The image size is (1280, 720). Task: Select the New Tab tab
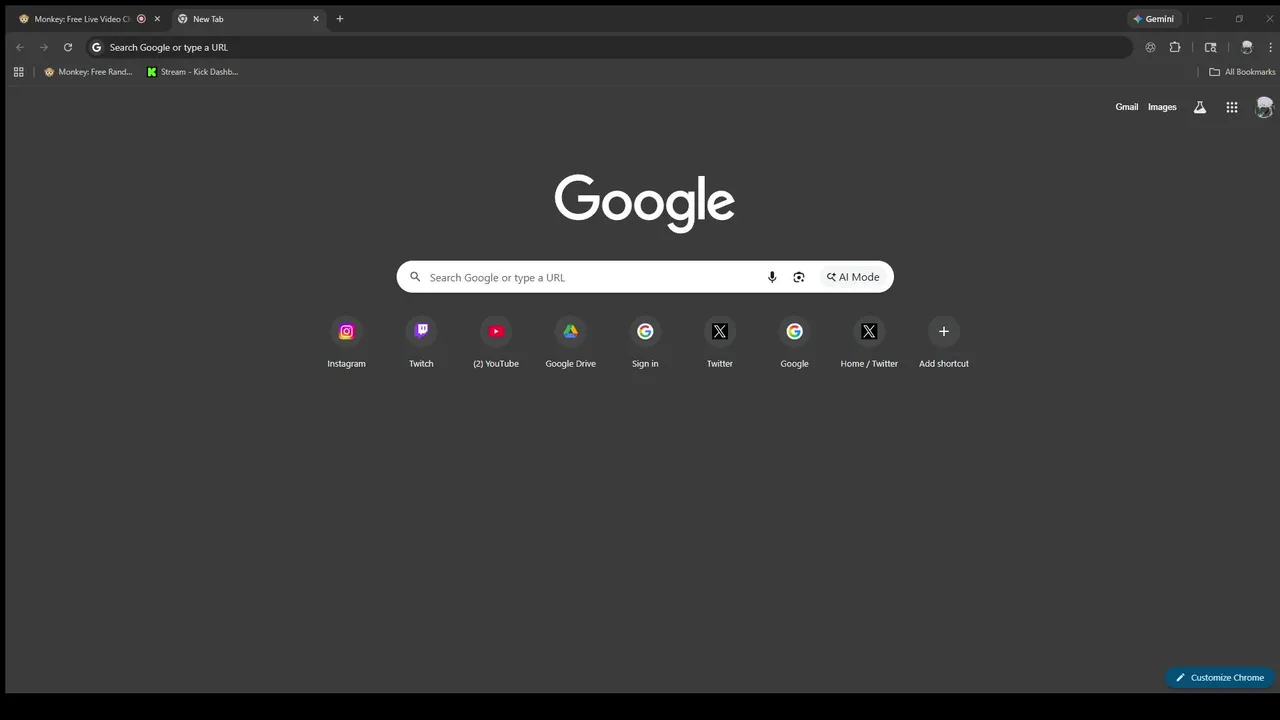click(x=248, y=19)
